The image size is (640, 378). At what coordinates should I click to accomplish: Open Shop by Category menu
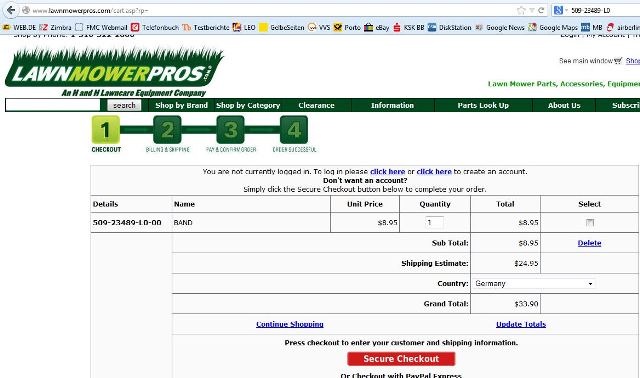pyautogui.click(x=248, y=105)
